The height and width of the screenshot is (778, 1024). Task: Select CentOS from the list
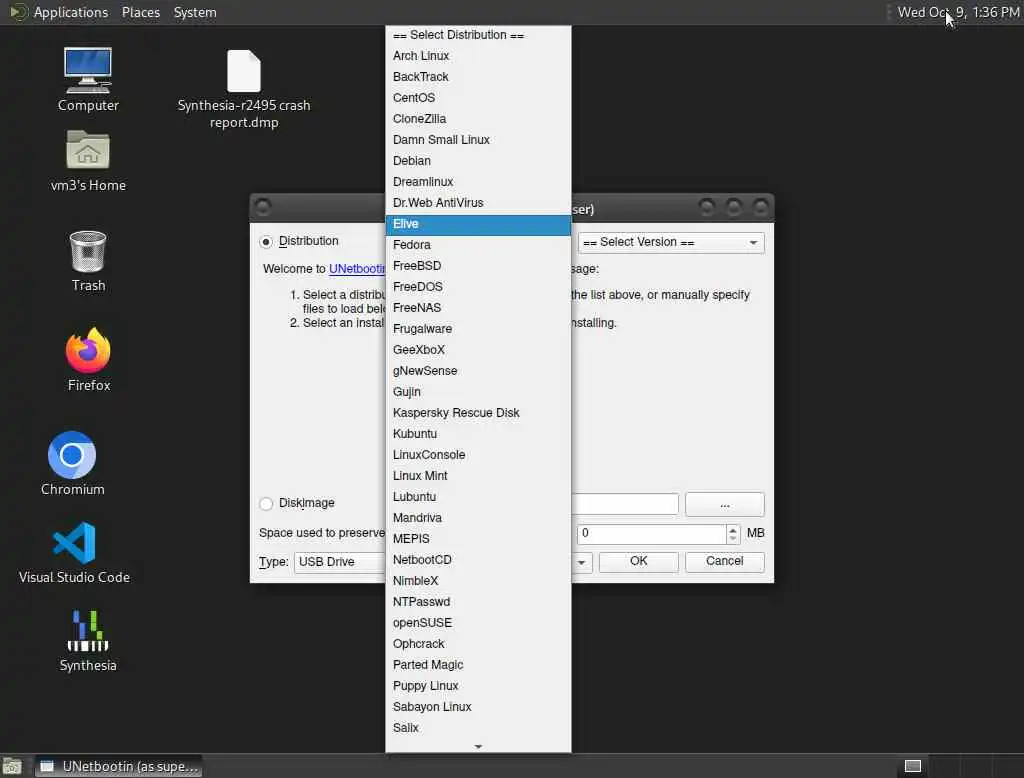point(478,98)
